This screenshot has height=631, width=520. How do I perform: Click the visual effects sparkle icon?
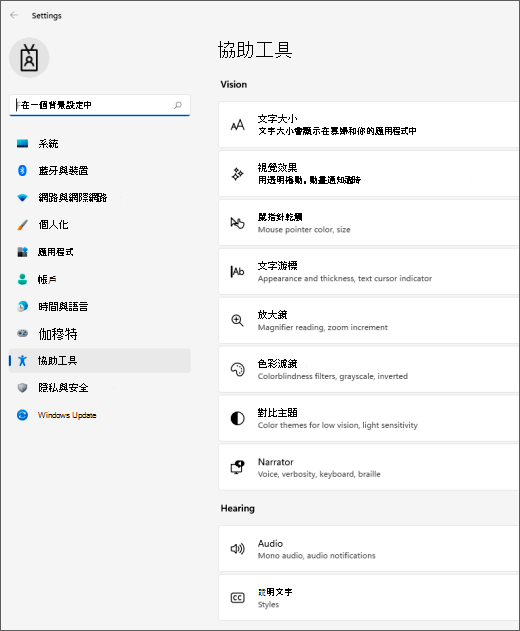point(237,174)
